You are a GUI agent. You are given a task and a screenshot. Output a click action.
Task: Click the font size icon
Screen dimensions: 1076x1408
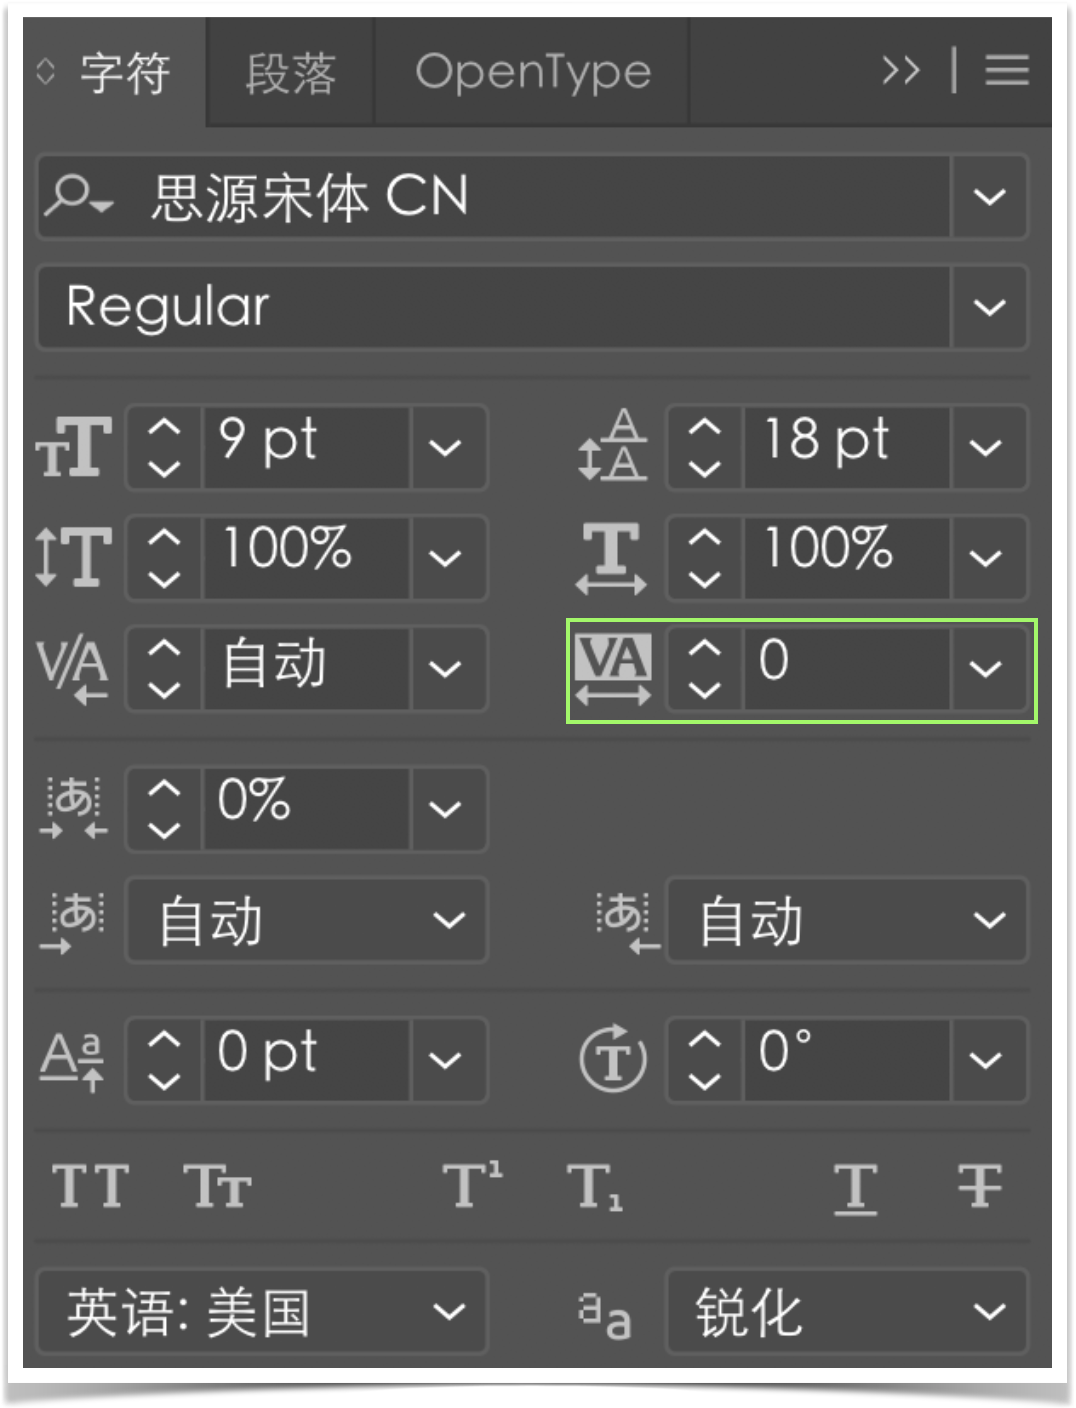(73, 447)
